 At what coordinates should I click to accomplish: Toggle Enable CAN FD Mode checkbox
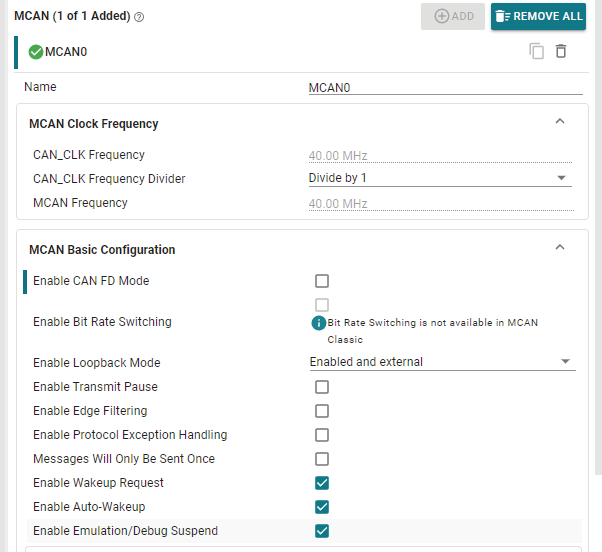pyautogui.click(x=322, y=281)
